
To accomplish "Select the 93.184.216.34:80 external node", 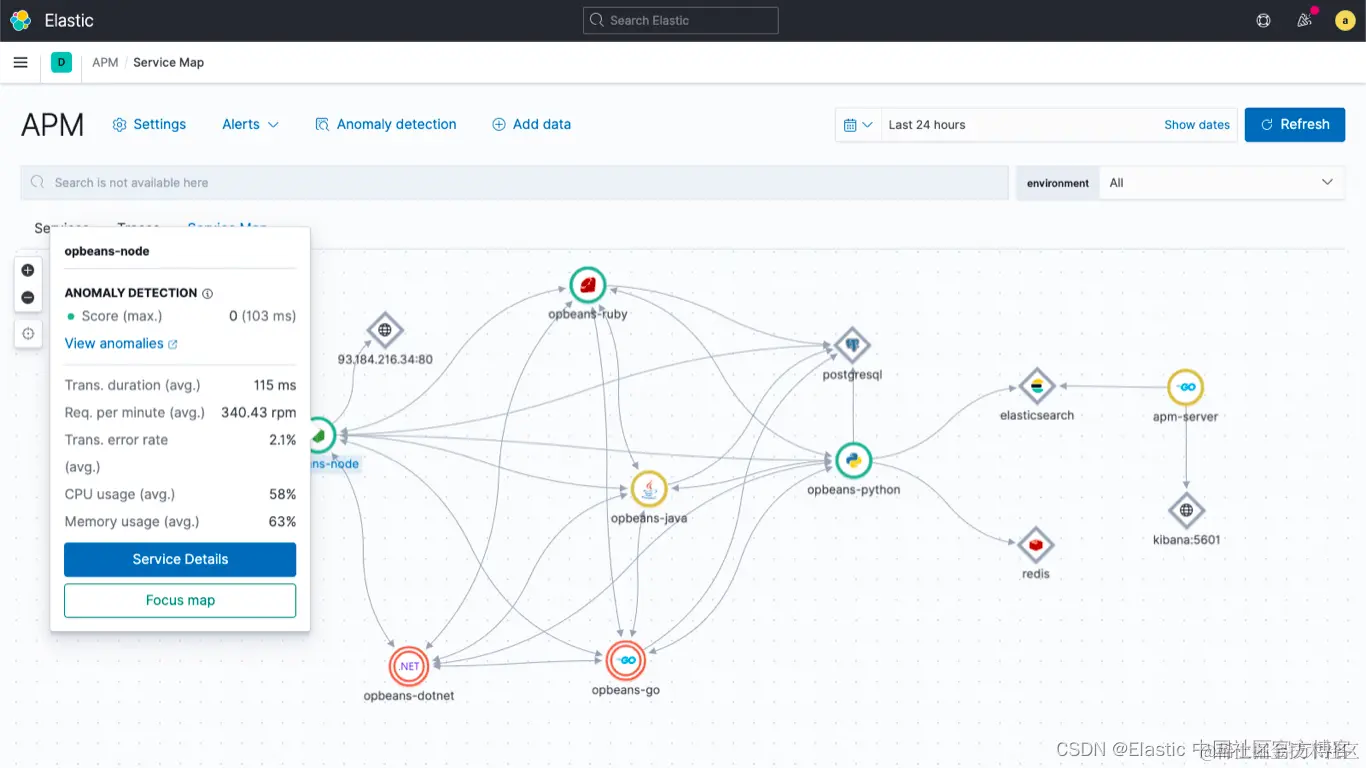I will [385, 330].
